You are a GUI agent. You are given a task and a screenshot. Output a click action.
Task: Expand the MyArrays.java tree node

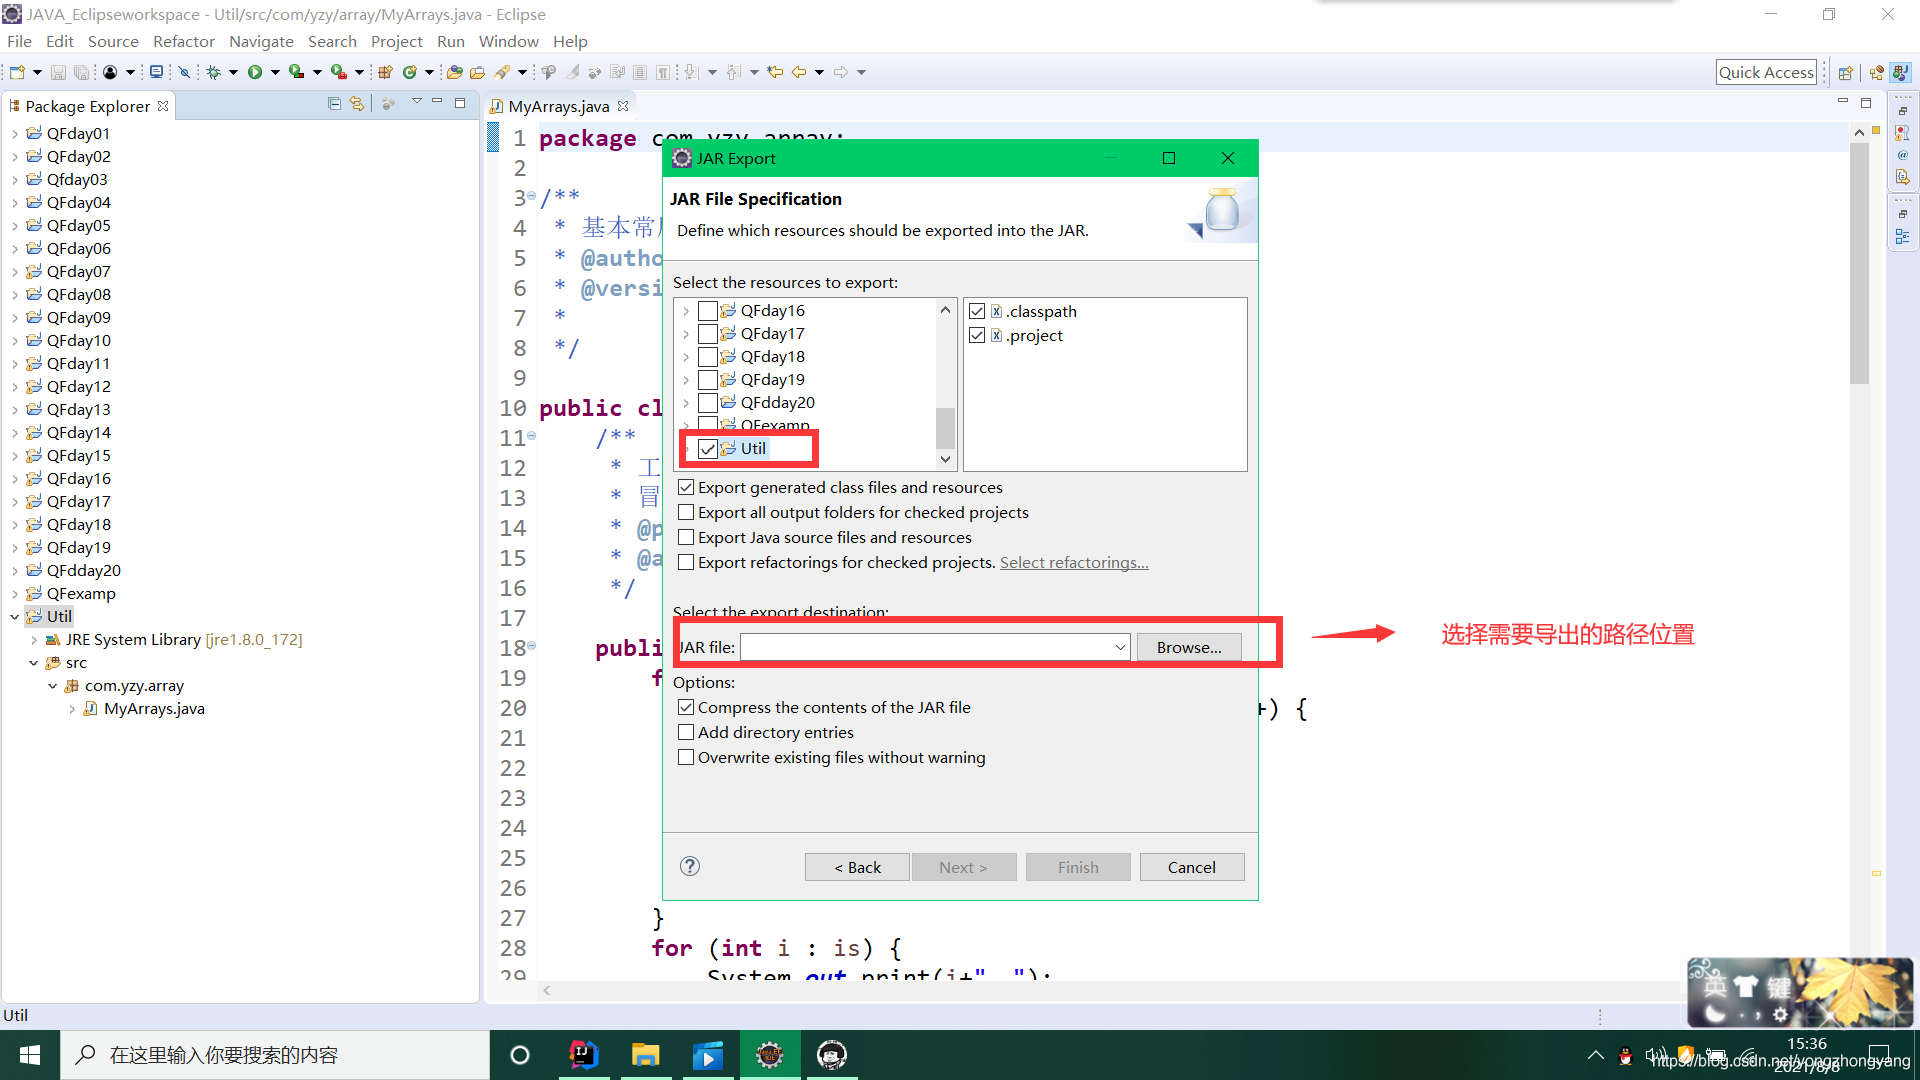point(72,709)
